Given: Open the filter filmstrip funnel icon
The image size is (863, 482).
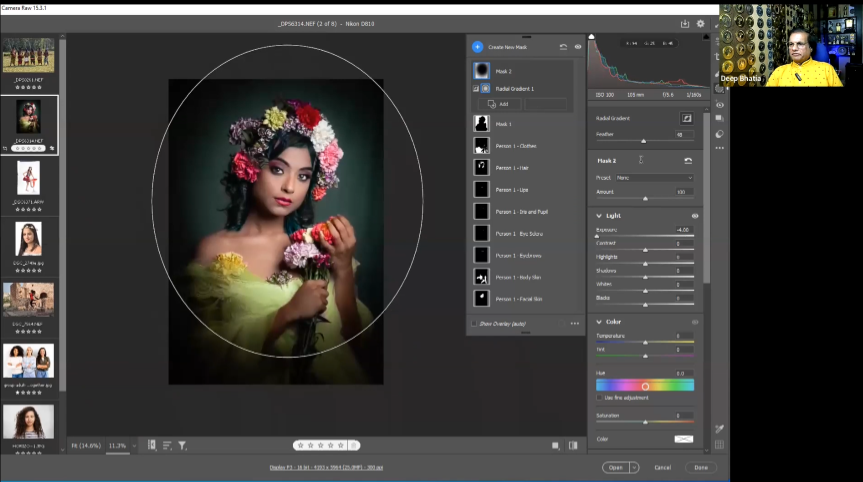Looking at the screenshot, I should [x=183, y=445].
